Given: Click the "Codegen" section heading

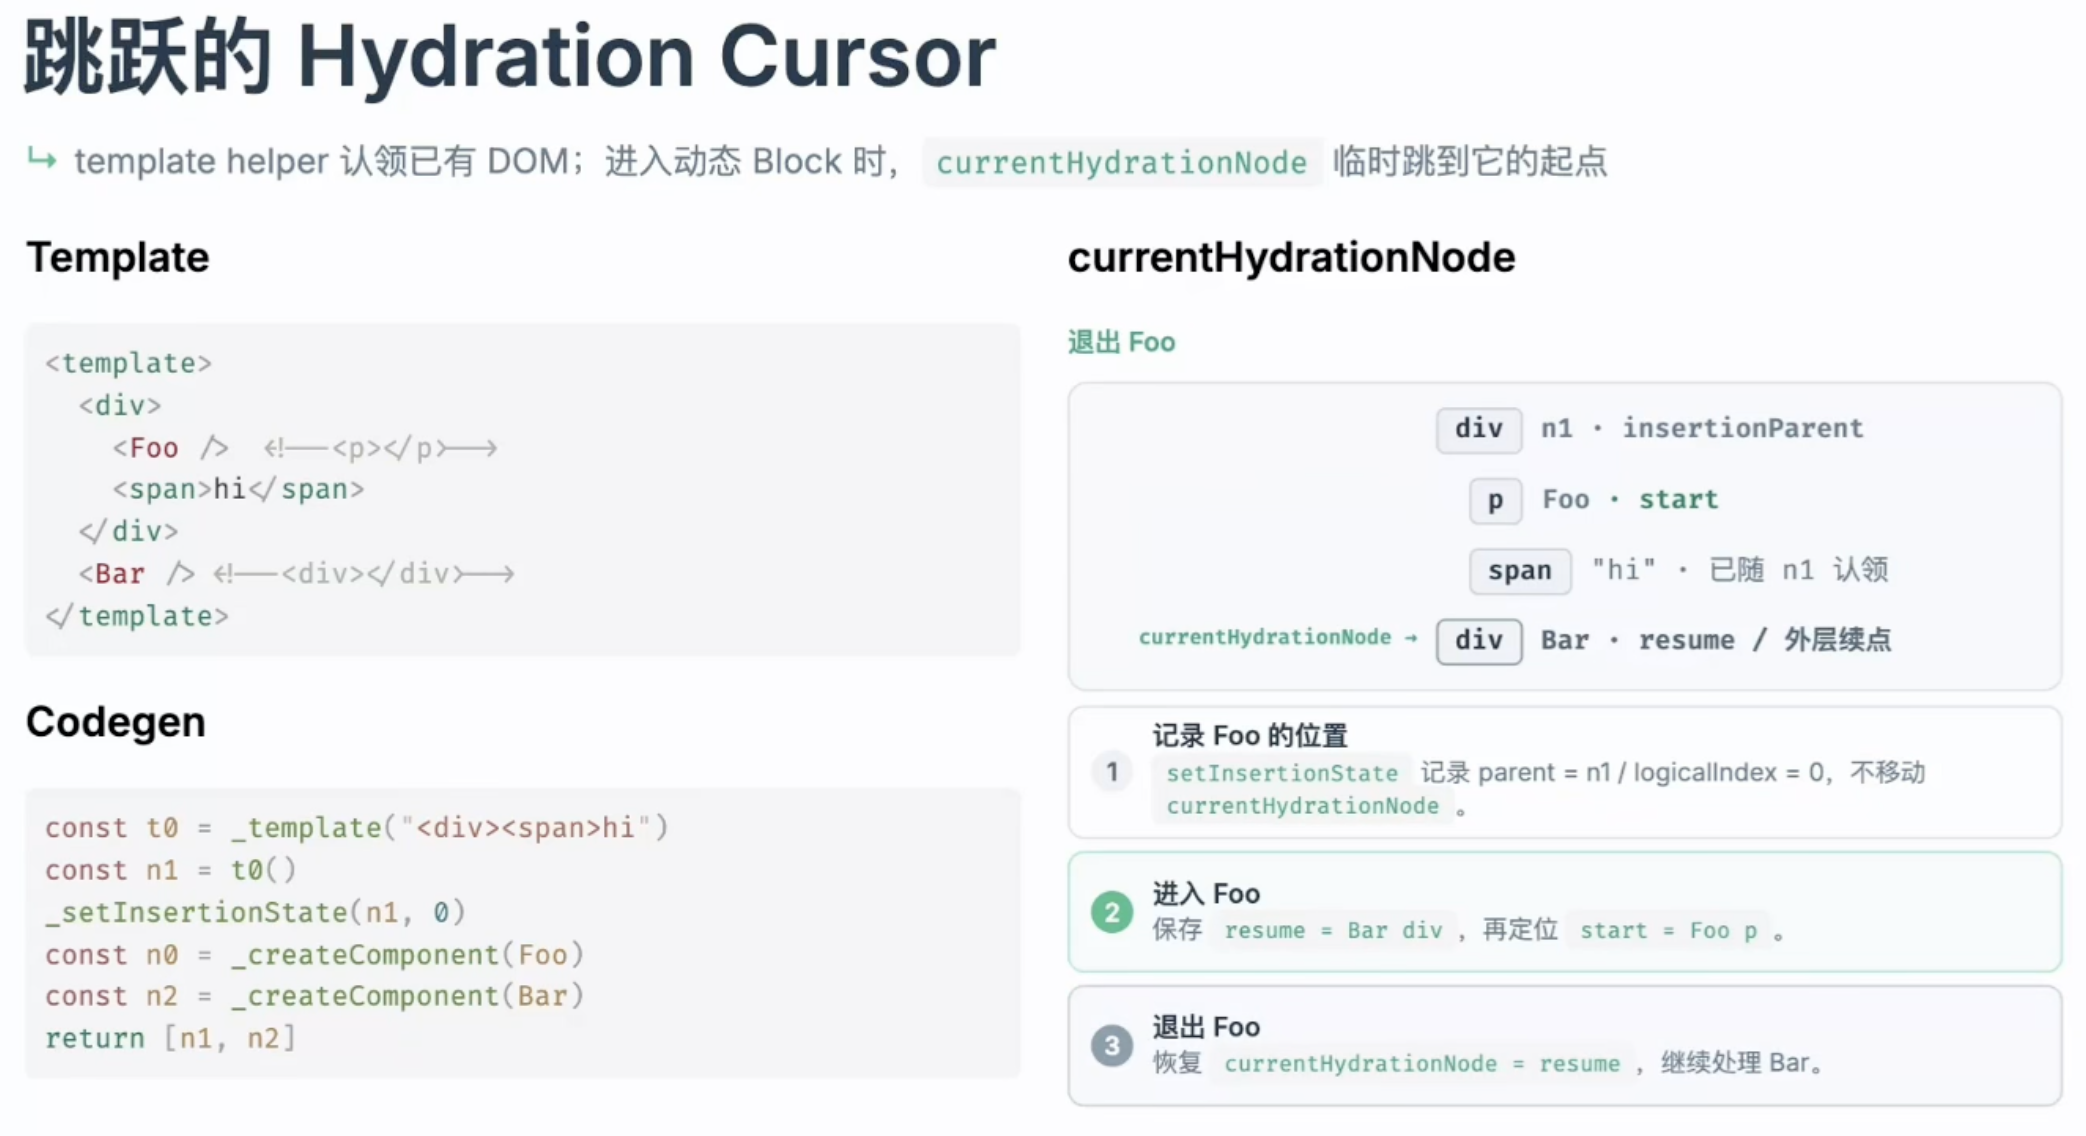Looking at the screenshot, I should point(116,722).
